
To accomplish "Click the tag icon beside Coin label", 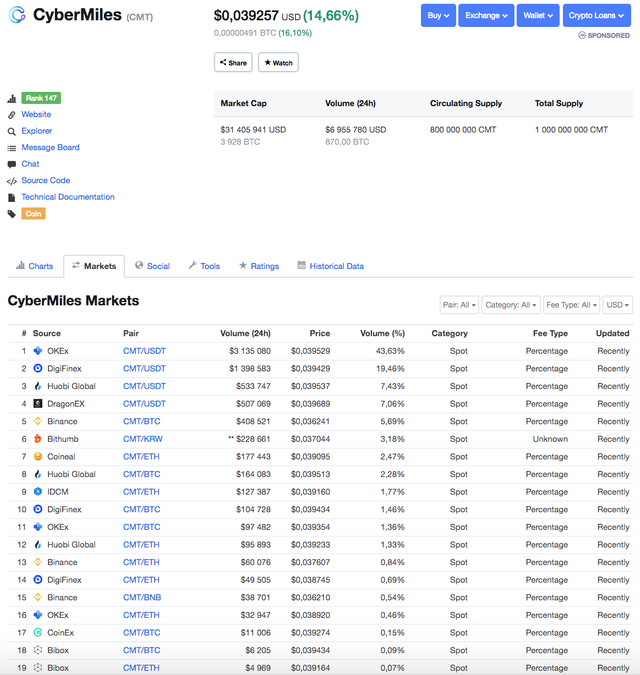I will click(x=12, y=214).
